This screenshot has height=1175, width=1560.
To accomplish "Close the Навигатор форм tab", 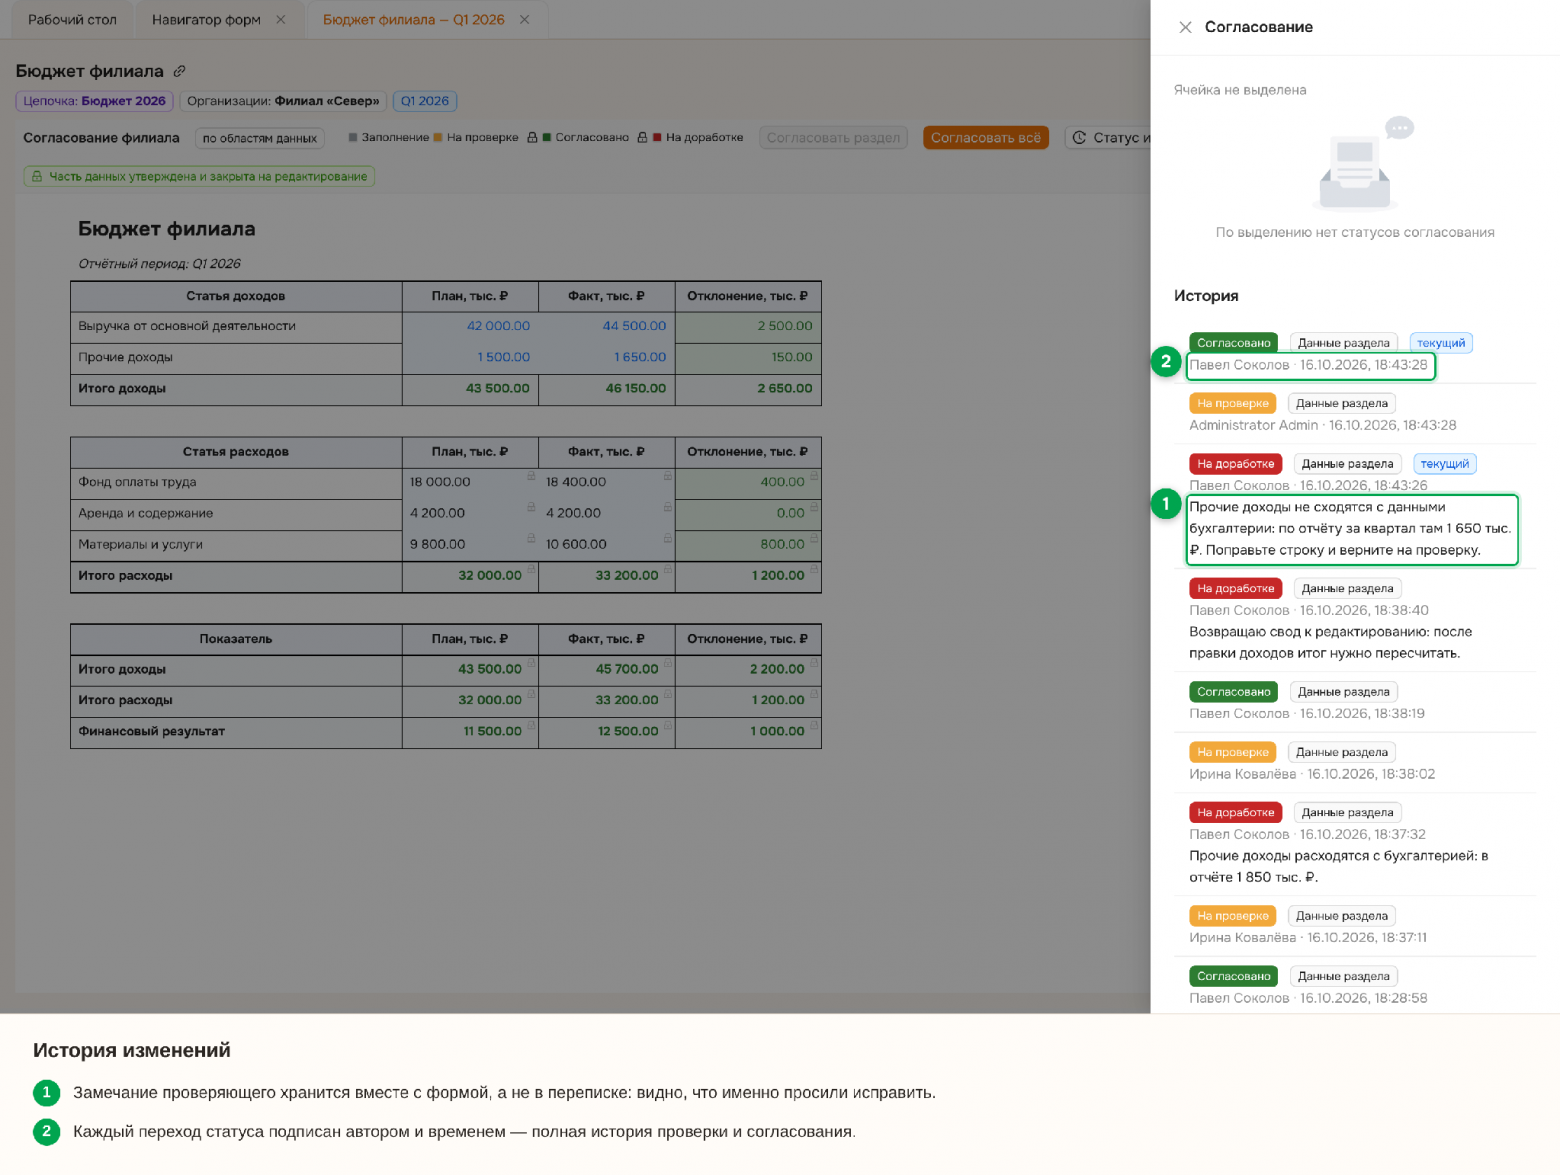I will pos(281,20).
